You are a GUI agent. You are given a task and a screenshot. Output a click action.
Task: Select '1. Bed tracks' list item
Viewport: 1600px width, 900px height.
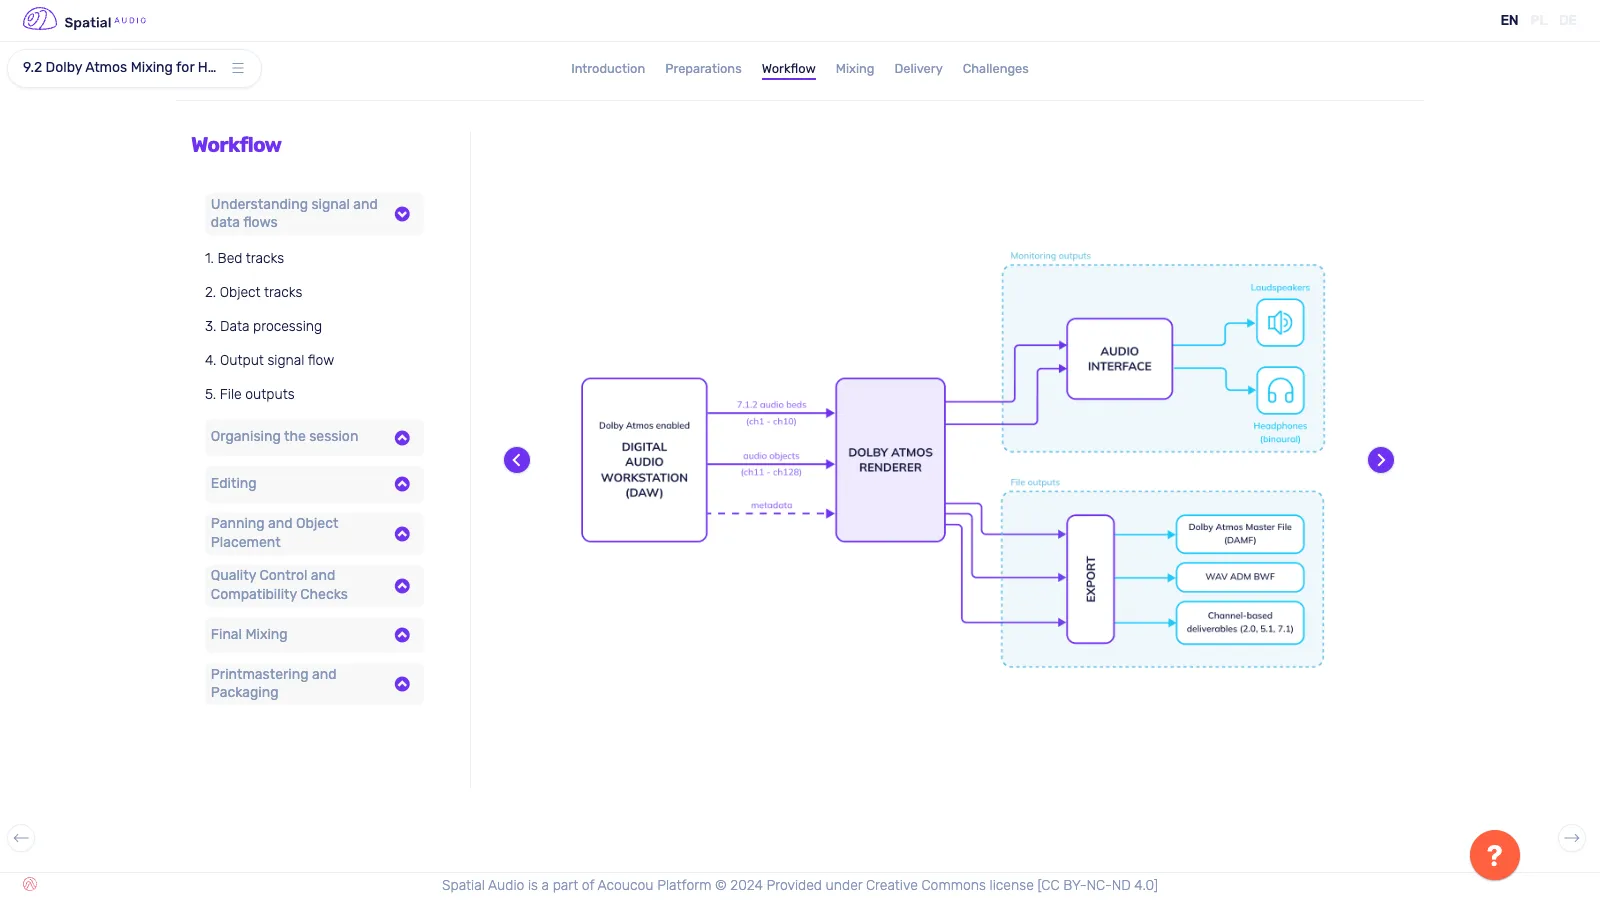click(244, 258)
